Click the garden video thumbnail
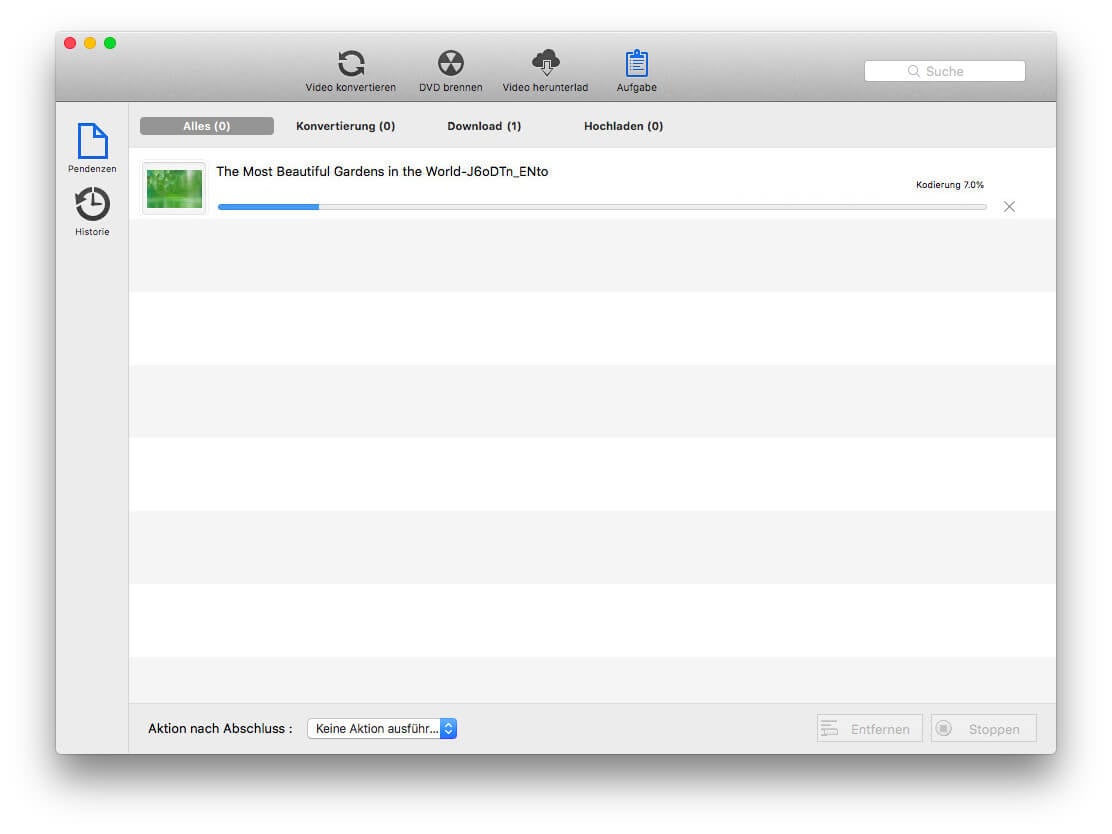This screenshot has height=834, width=1112. pos(174,188)
